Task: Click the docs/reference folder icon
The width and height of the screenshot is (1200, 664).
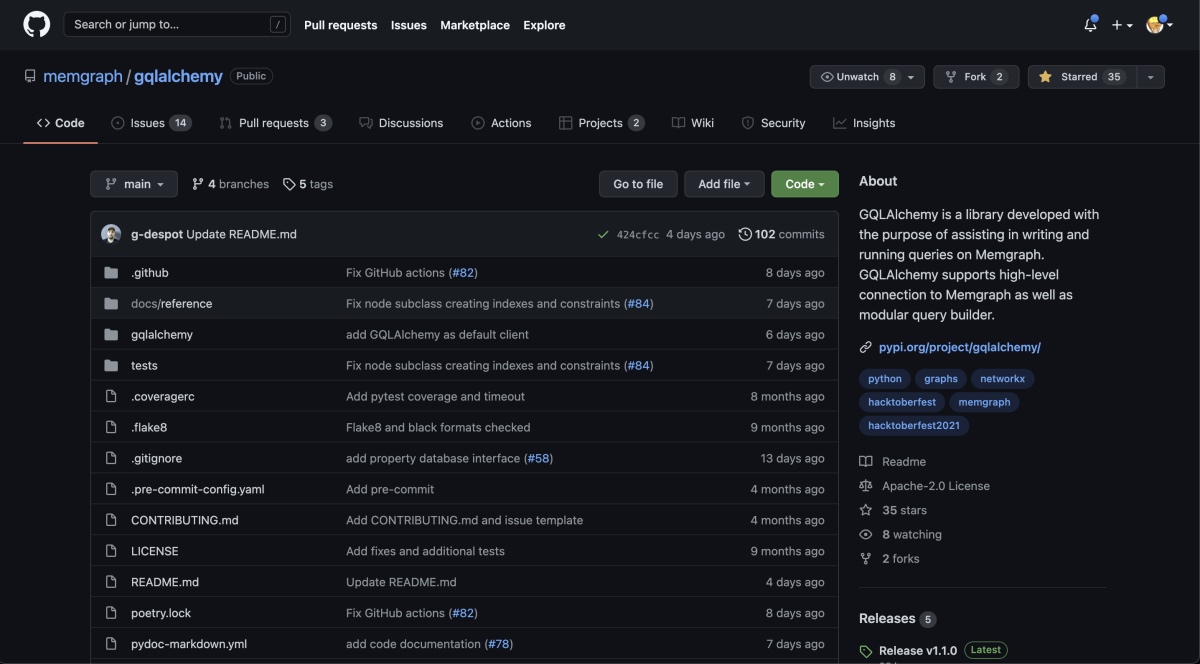Action: (111, 304)
